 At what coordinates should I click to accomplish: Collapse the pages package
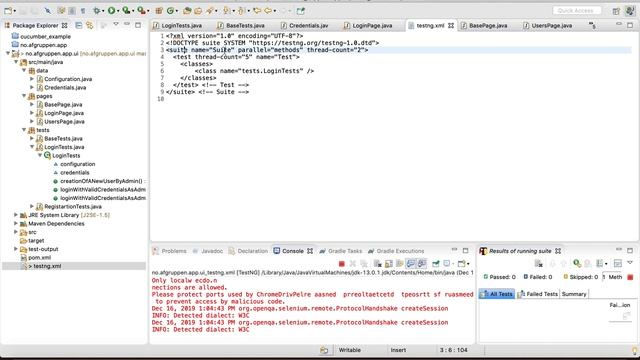24,96
